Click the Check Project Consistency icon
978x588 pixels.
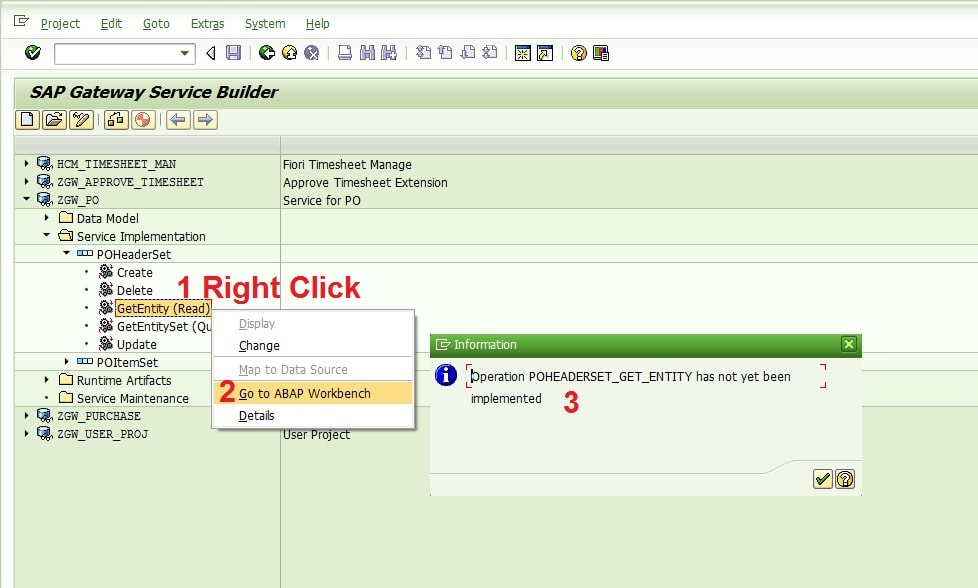coord(116,120)
